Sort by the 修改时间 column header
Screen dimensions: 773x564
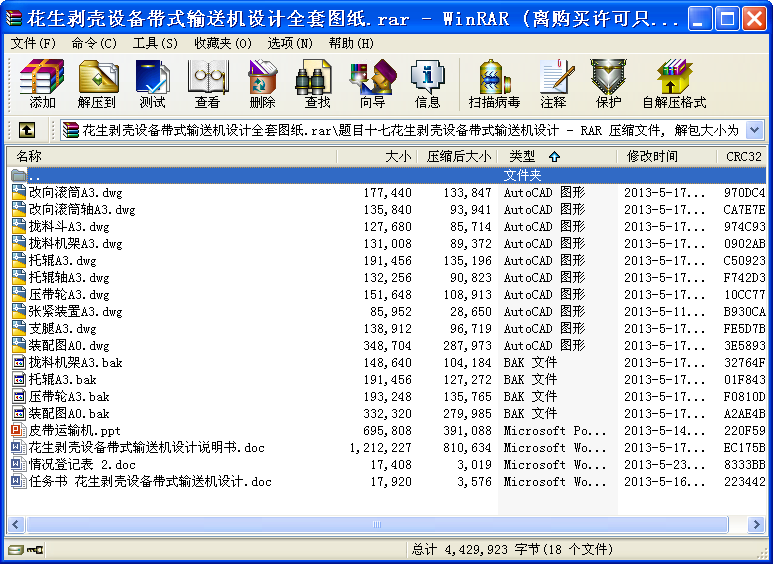tap(667, 157)
